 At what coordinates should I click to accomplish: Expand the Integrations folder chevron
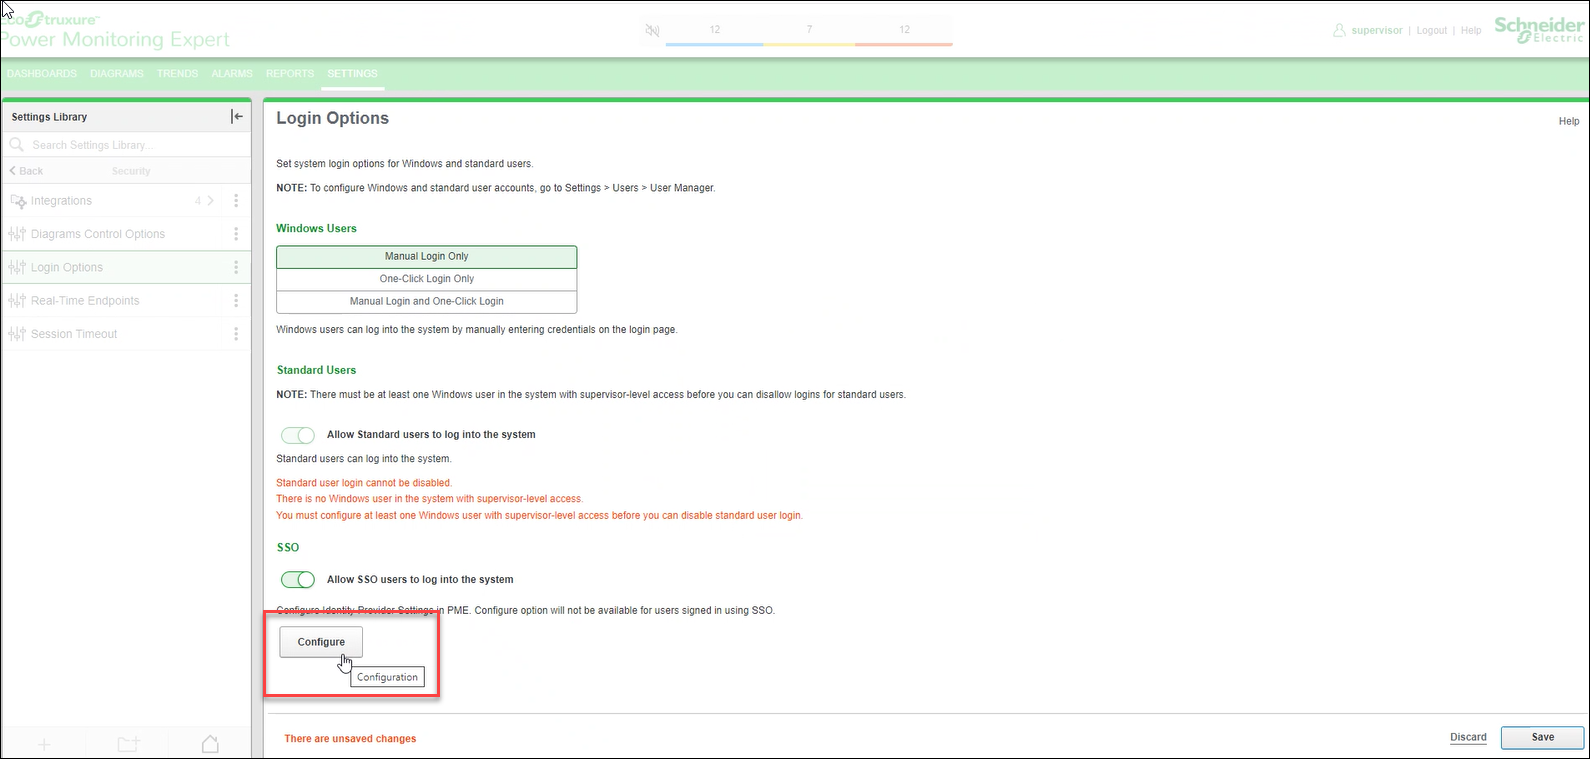coord(210,201)
